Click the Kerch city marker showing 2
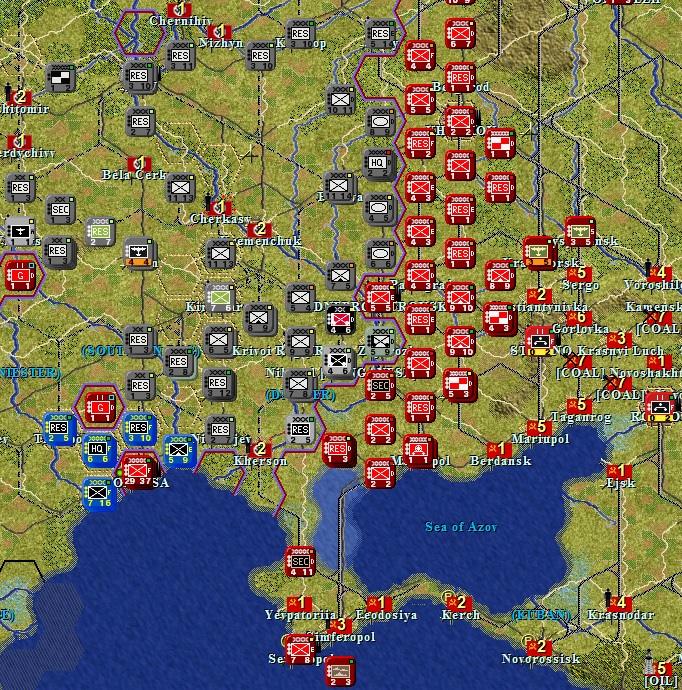Viewport: 682px width, 690px height. point(460,602)
